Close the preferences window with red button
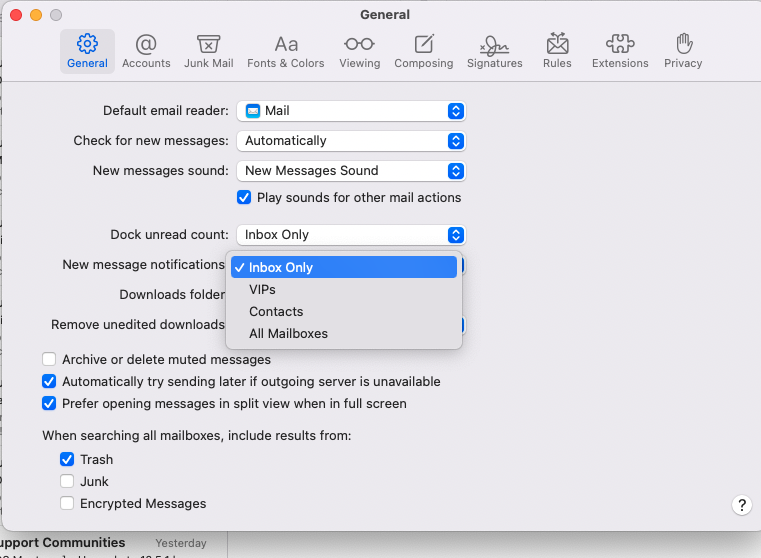Screen dimensions: 761x558 [x=16, y=15]
